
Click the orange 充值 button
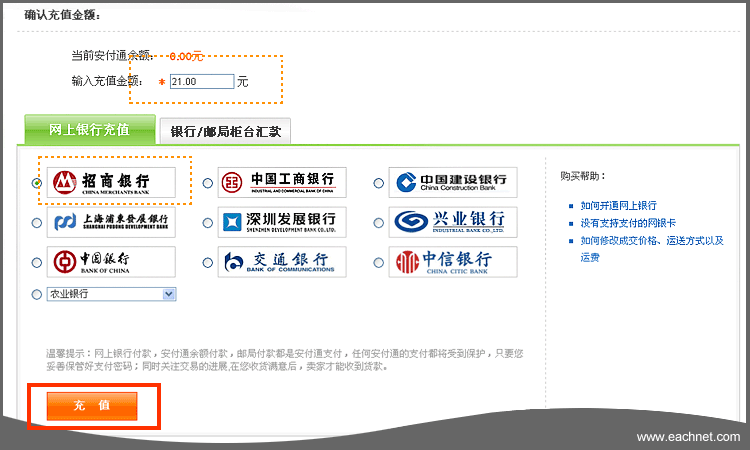coord(92,406)
